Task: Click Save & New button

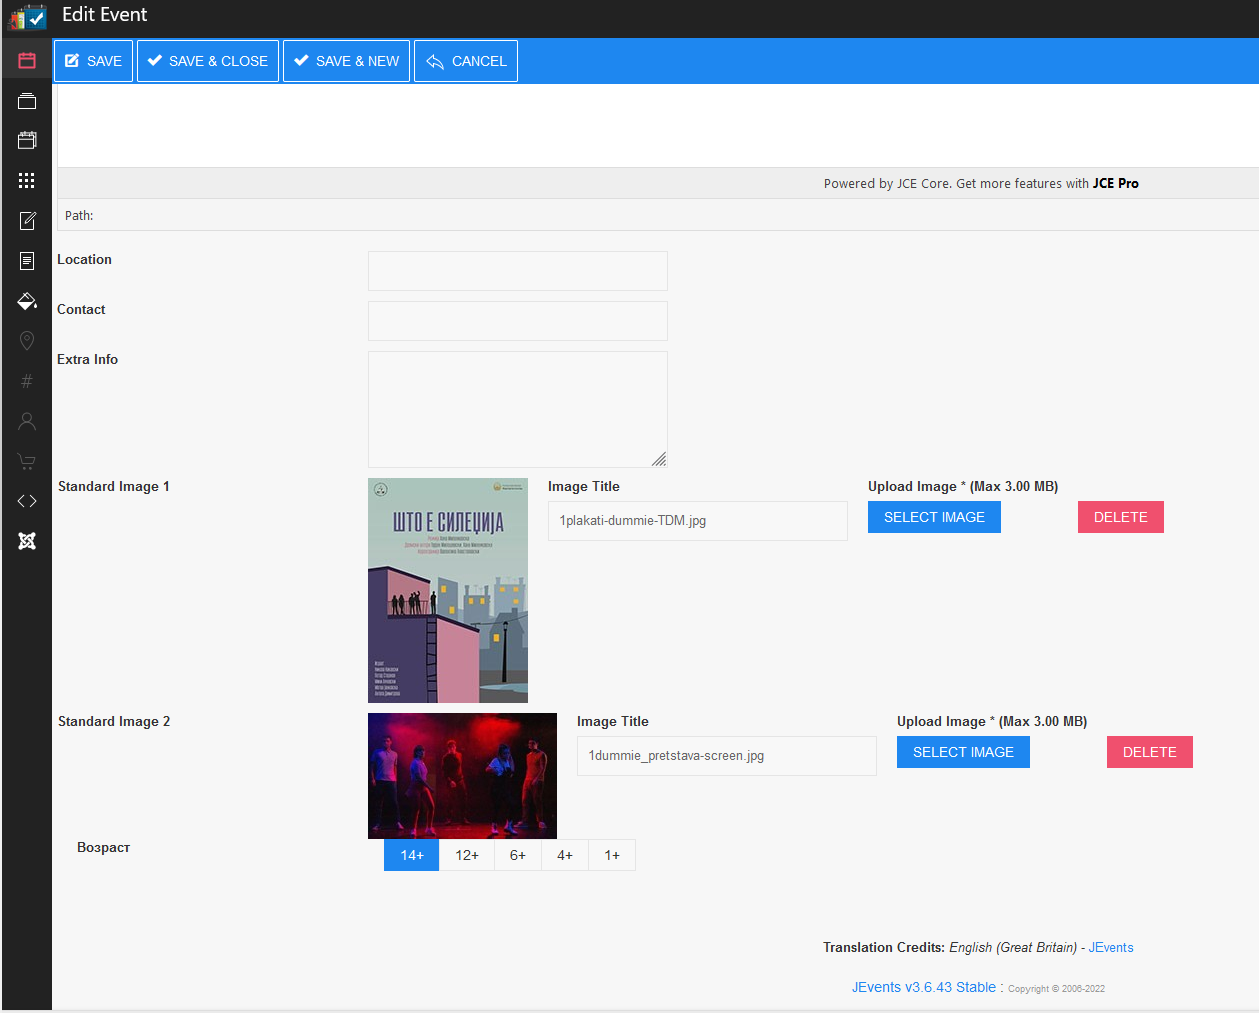Action: click(346, 61)
